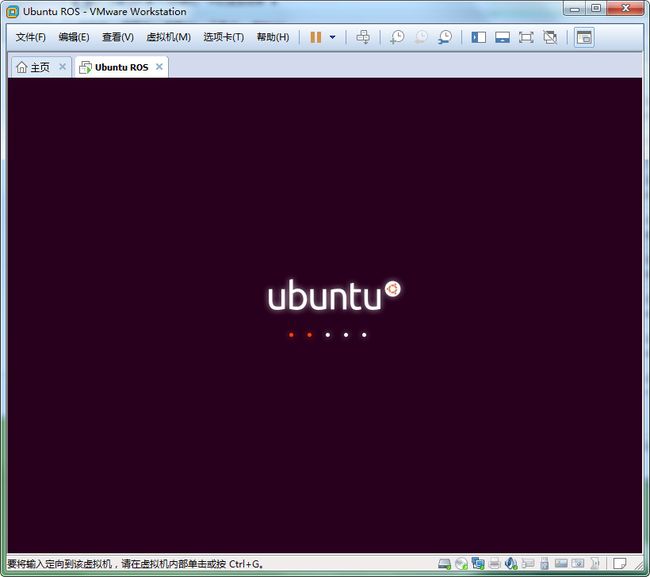Send Ctrl+Alt+Del to the virtual machine
The width and height of the screenshot is (650, 577).
pyautogui.click(x=363, y=37)
